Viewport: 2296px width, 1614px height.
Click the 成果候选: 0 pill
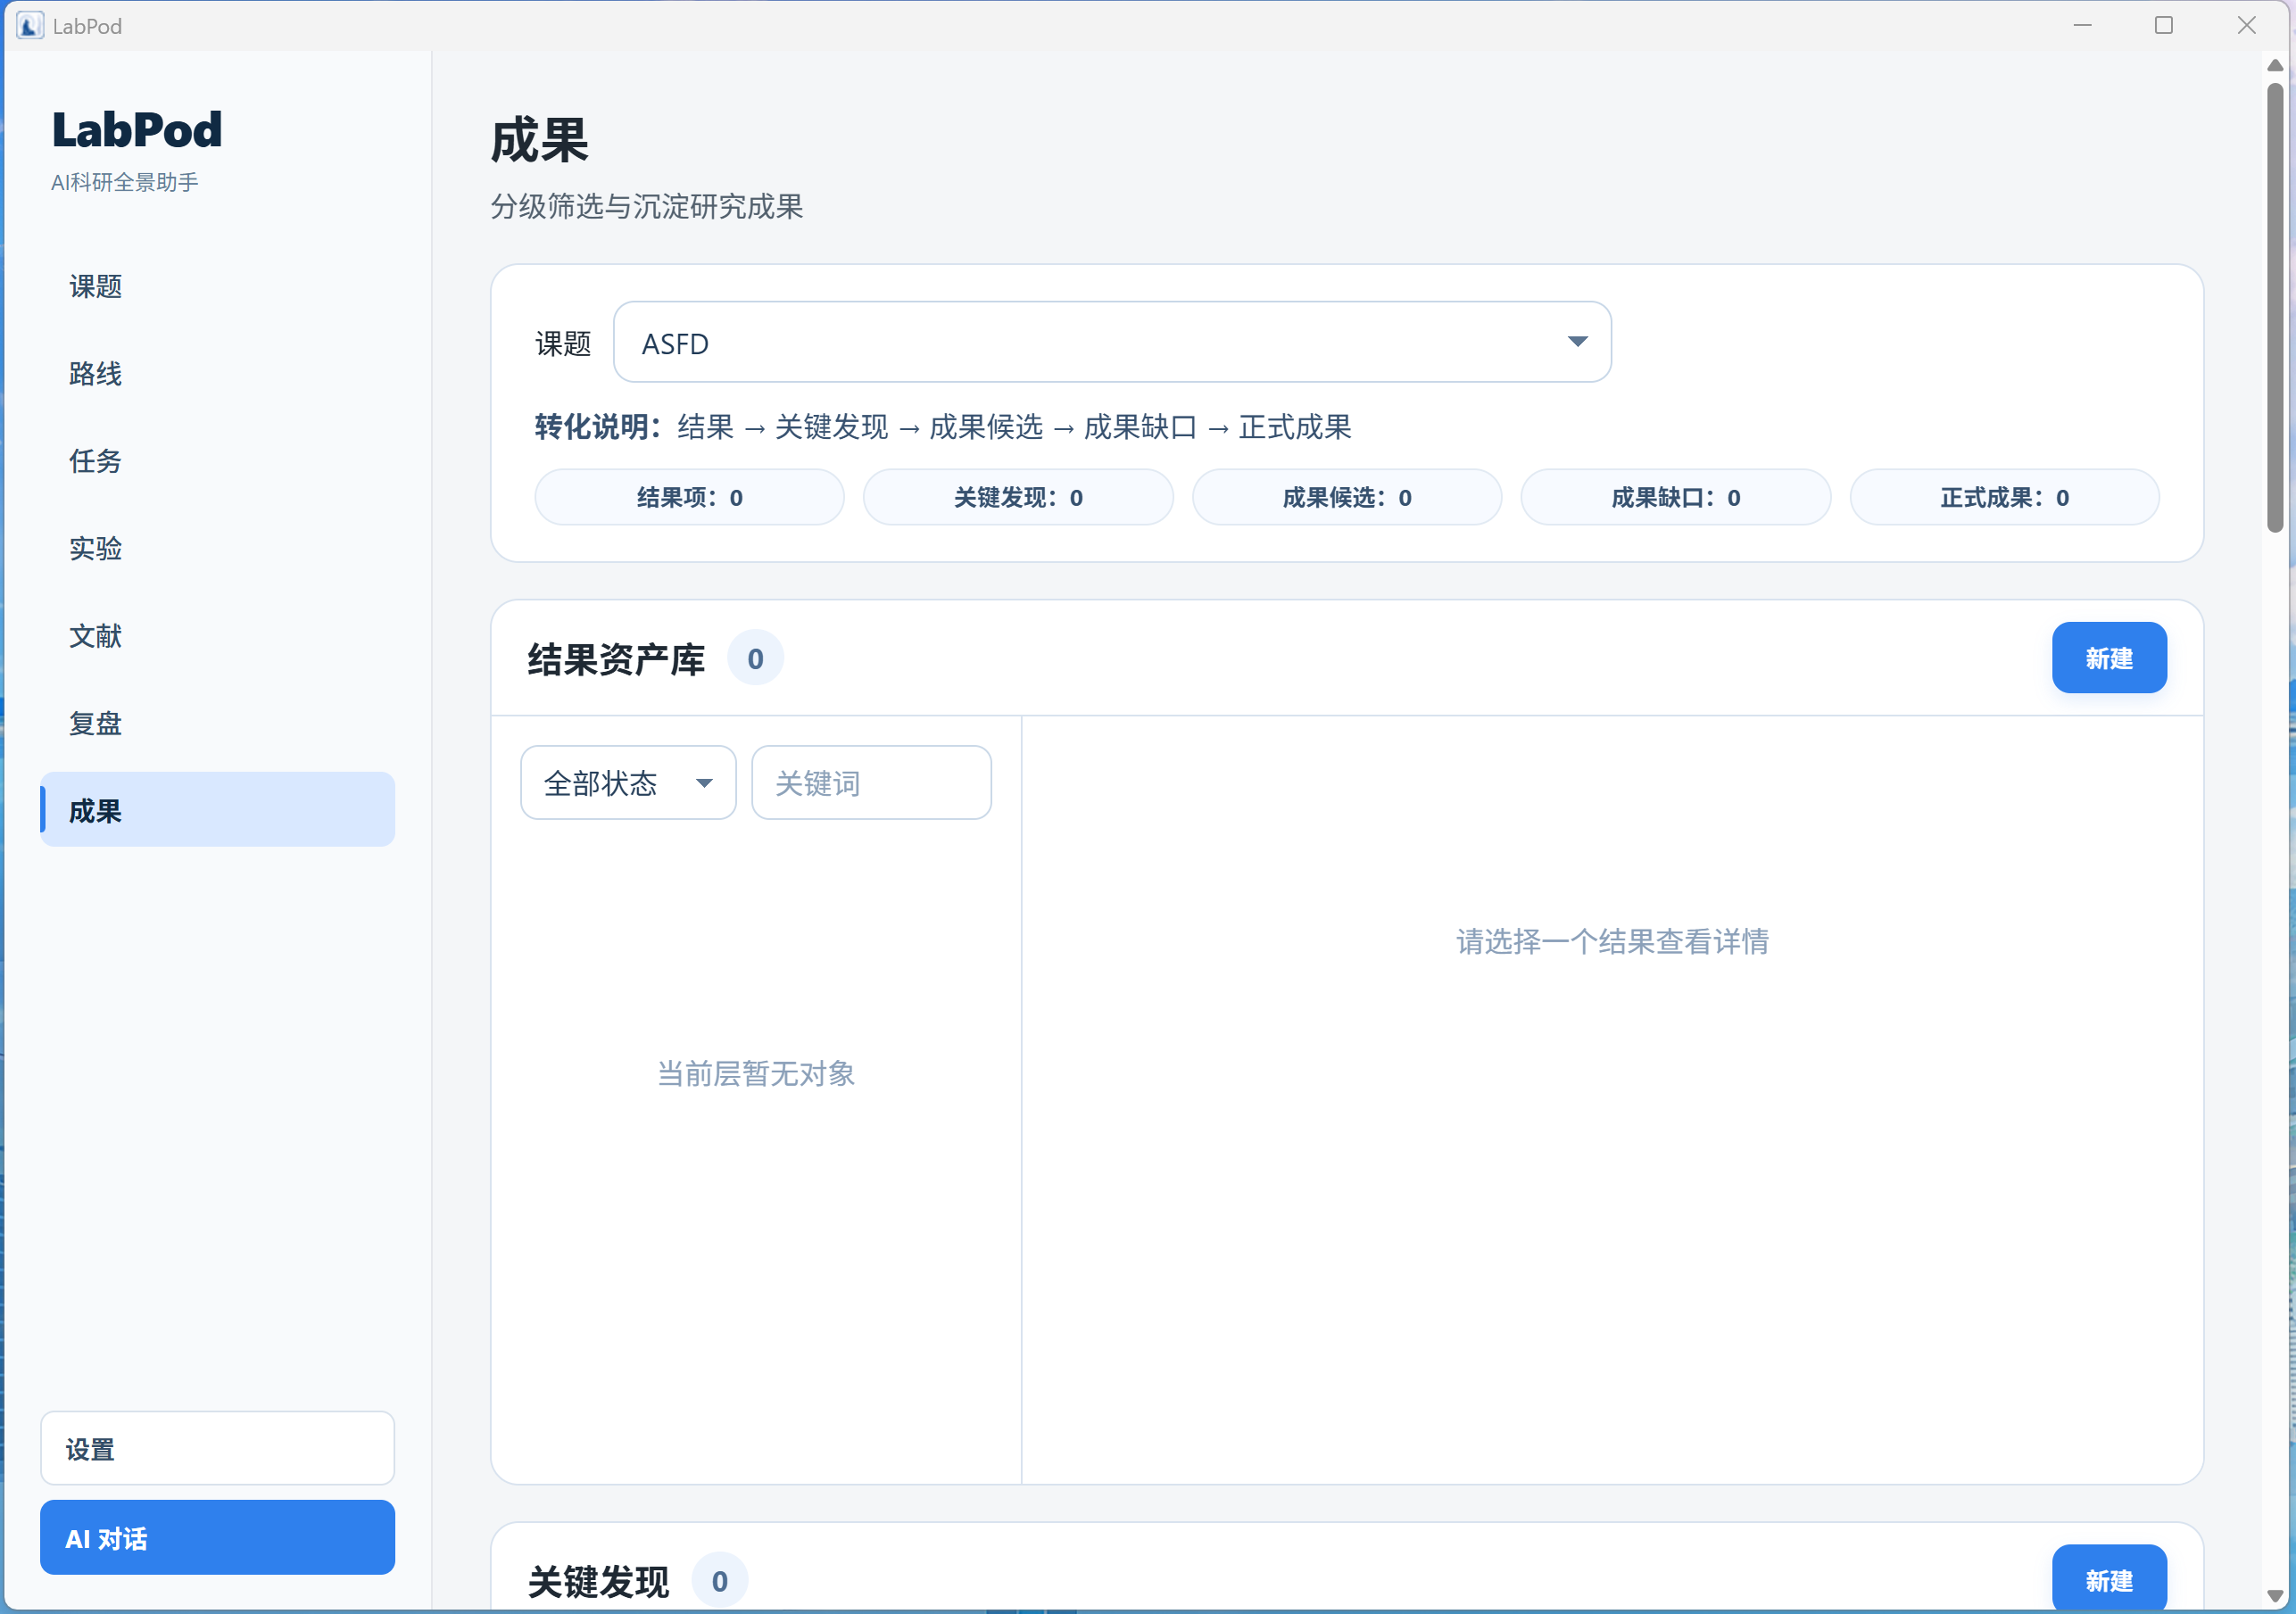pos(1347,498)
